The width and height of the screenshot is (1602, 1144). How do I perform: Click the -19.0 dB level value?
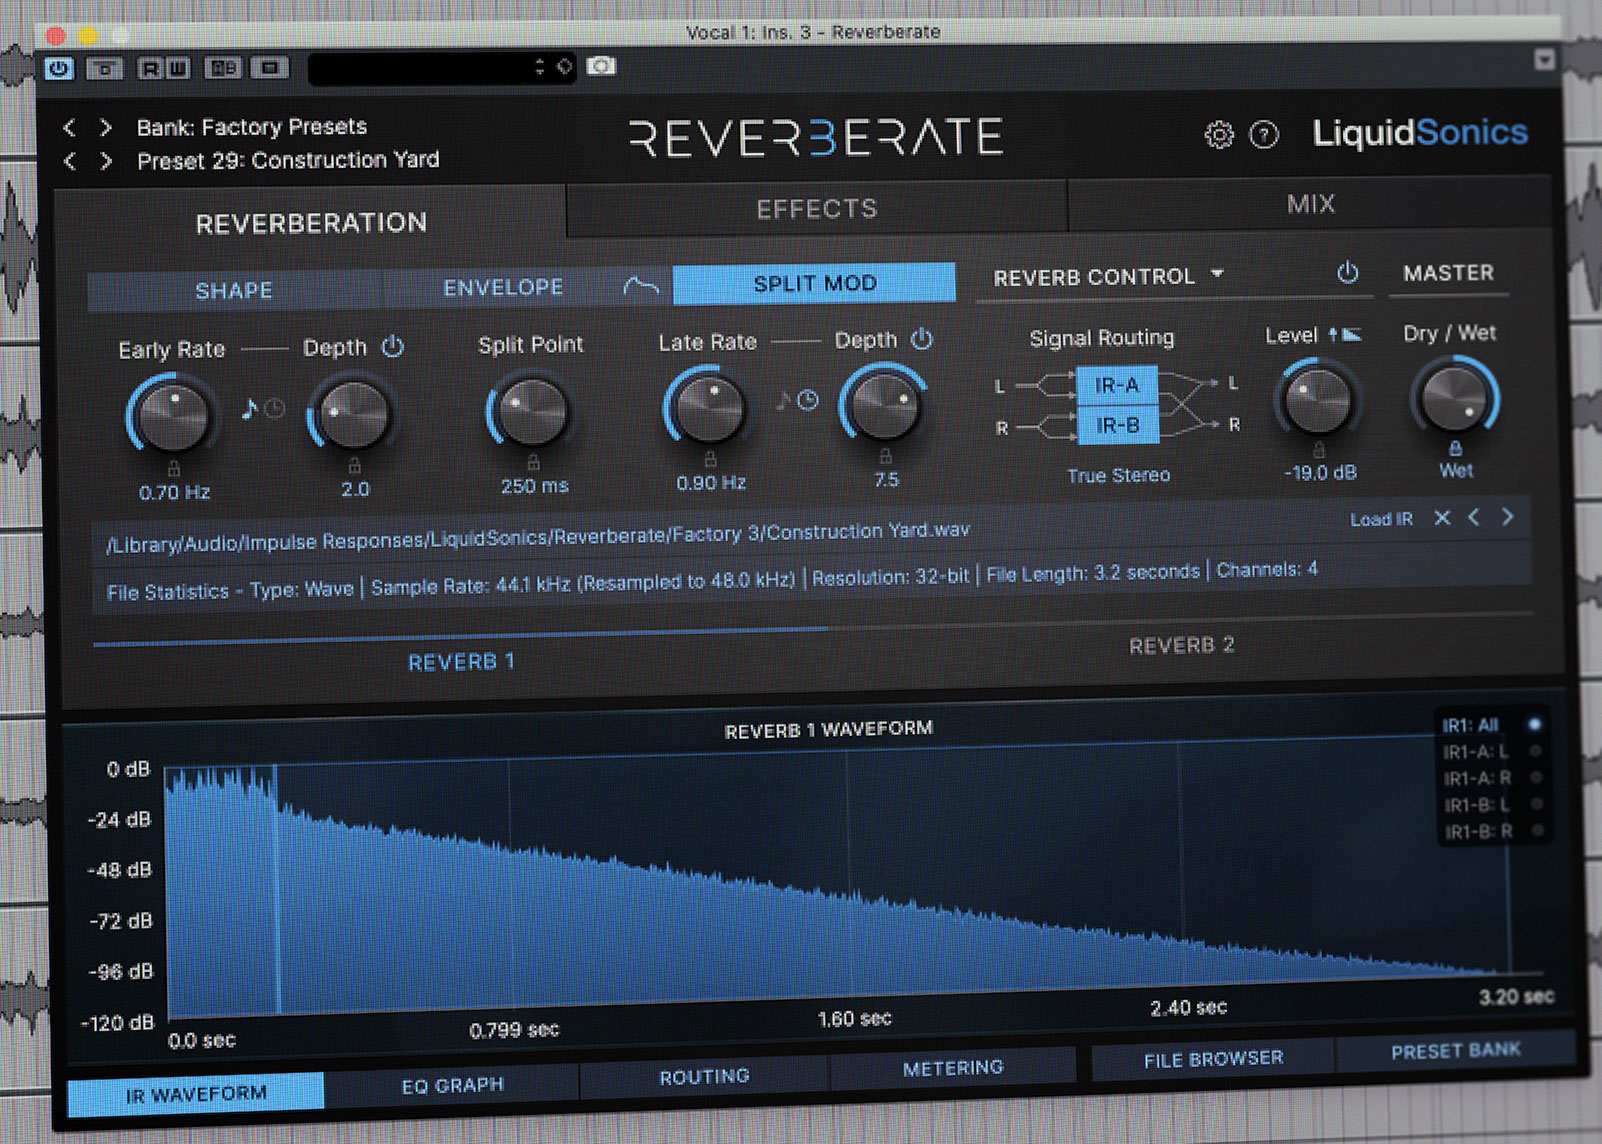click(1320, 473)
